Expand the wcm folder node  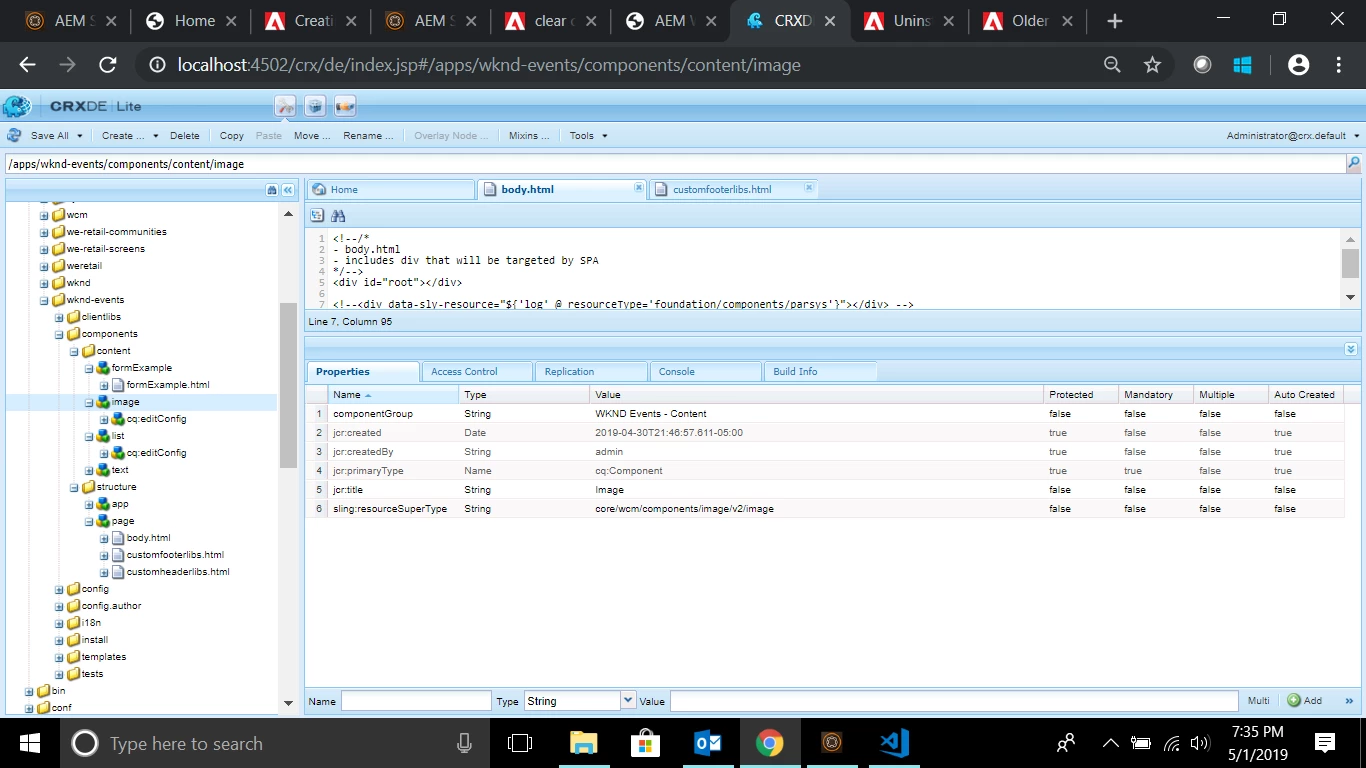point(44,215)
